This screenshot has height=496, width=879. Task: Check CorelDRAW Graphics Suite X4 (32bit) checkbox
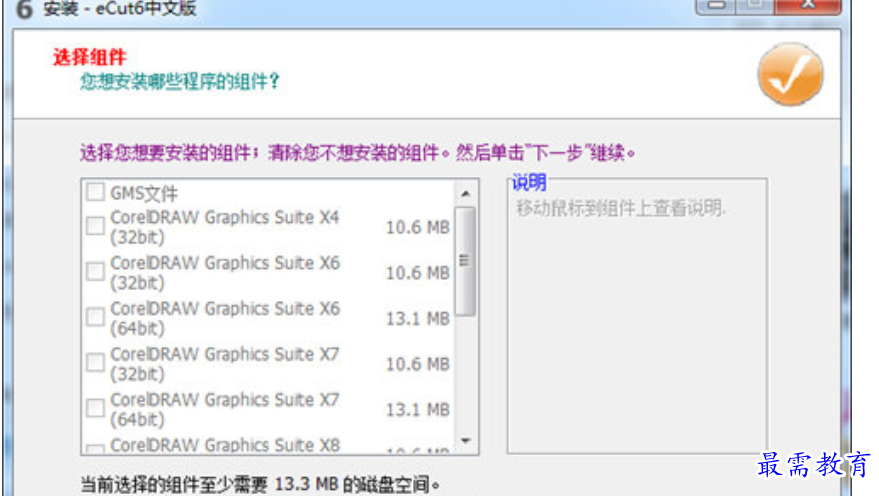click(95, 226)
